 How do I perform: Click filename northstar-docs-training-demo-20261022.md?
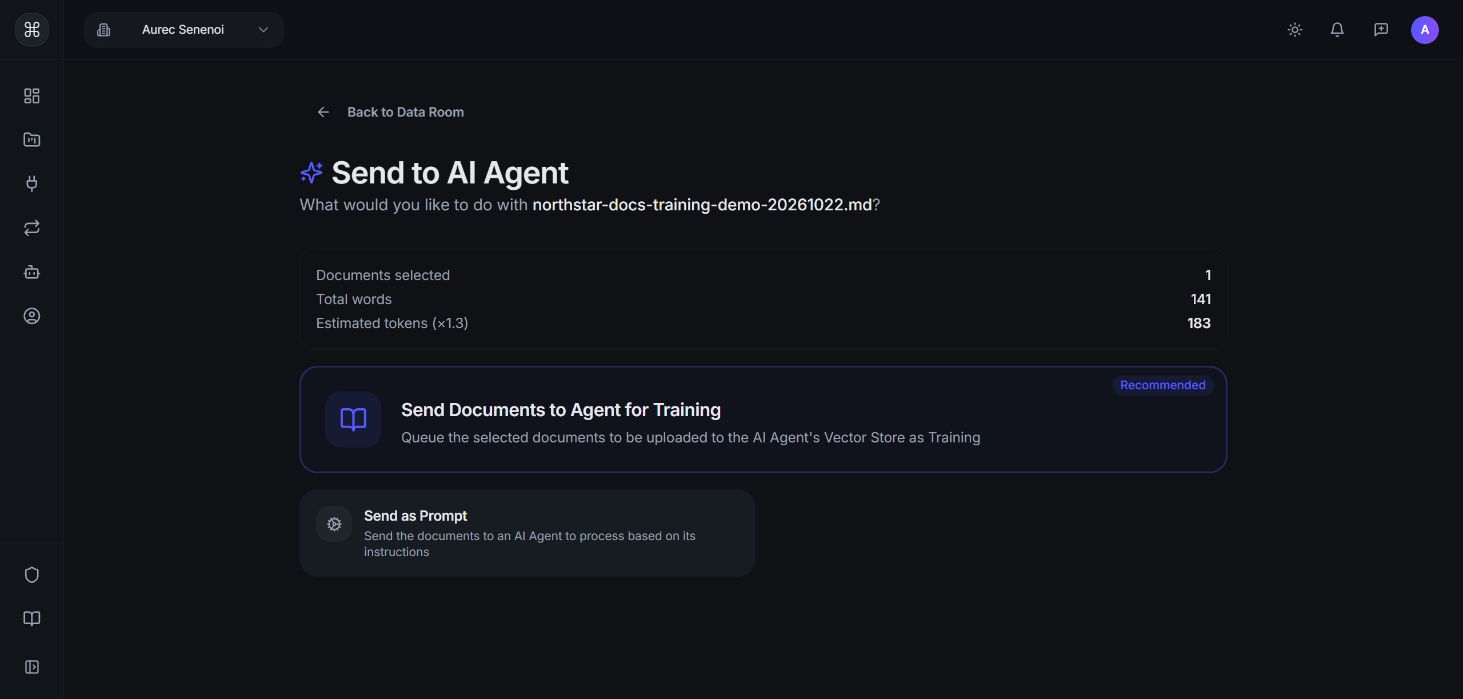[702, 205]
